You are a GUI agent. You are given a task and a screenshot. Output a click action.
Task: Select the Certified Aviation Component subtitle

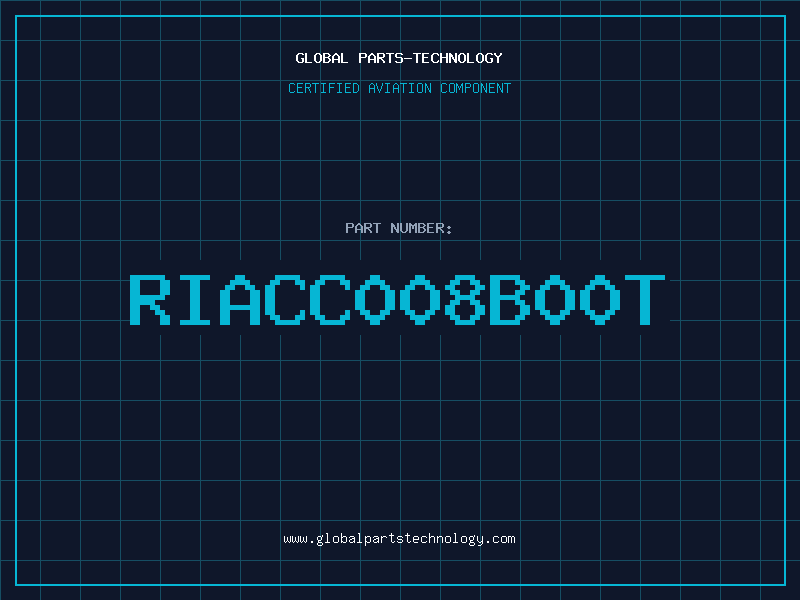tap(399, 88)
